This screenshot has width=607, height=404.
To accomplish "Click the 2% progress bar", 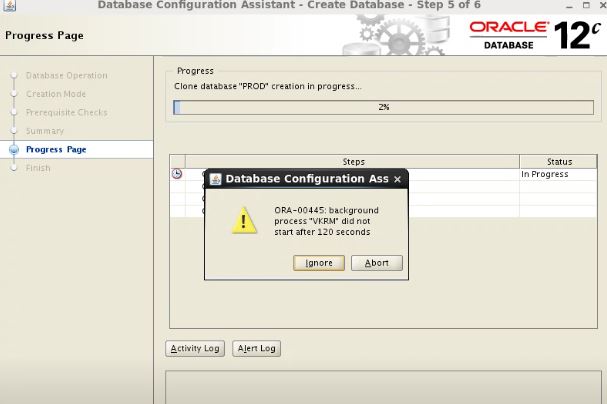I will tap(383, 107).
